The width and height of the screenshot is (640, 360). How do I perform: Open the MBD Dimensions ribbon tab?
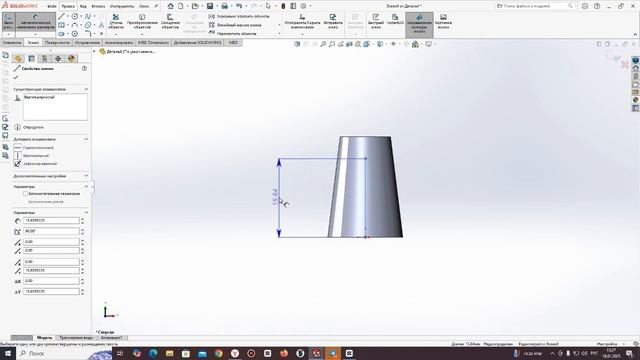coord(153,42)
